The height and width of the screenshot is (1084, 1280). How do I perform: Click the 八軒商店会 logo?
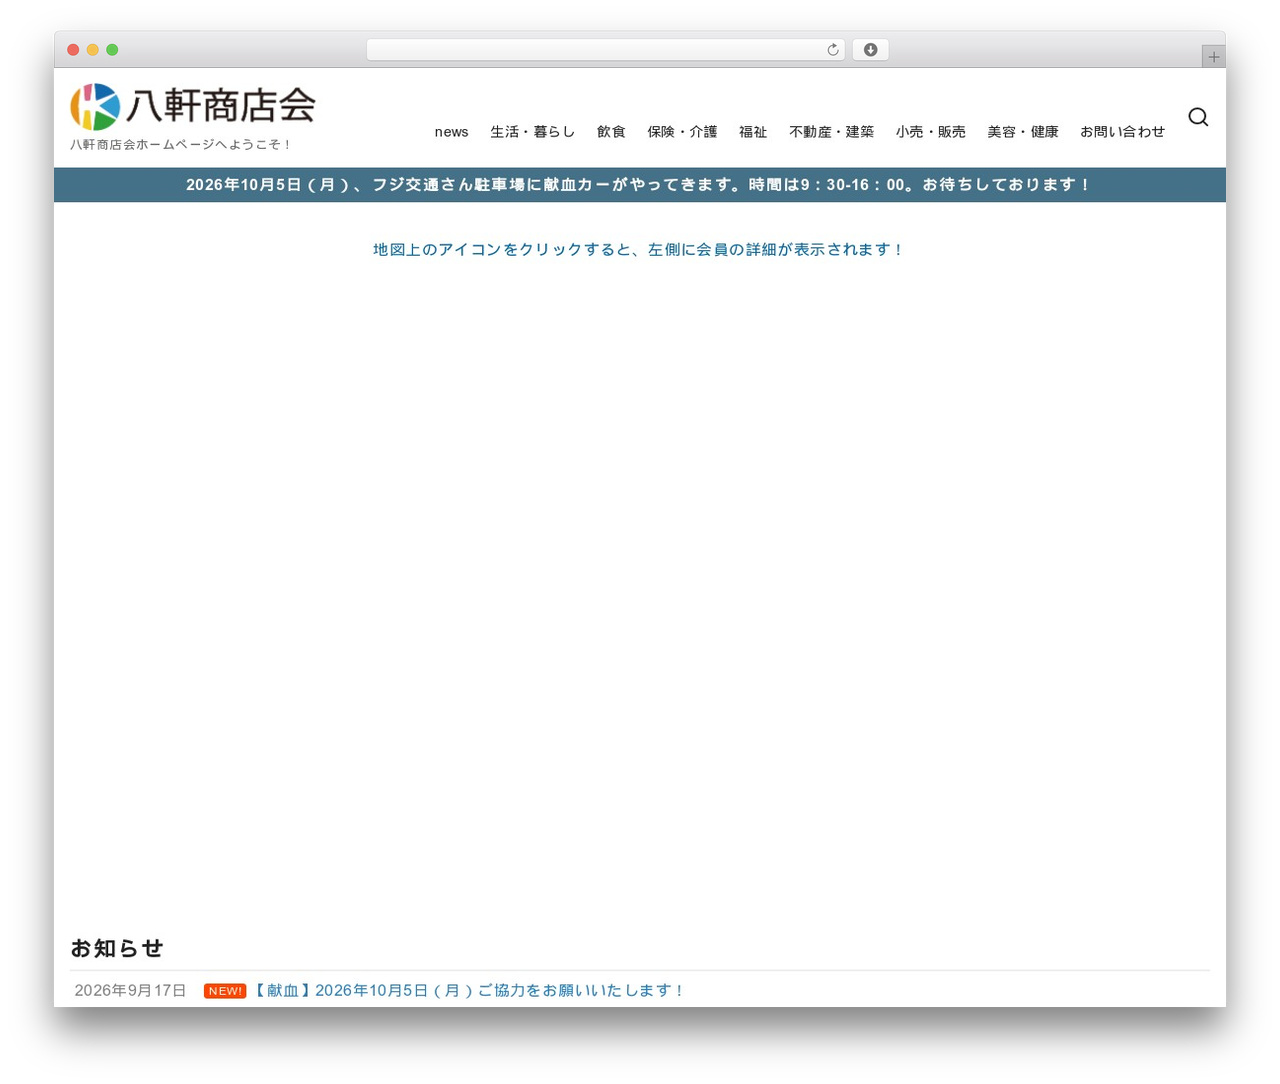click(193, 106)
